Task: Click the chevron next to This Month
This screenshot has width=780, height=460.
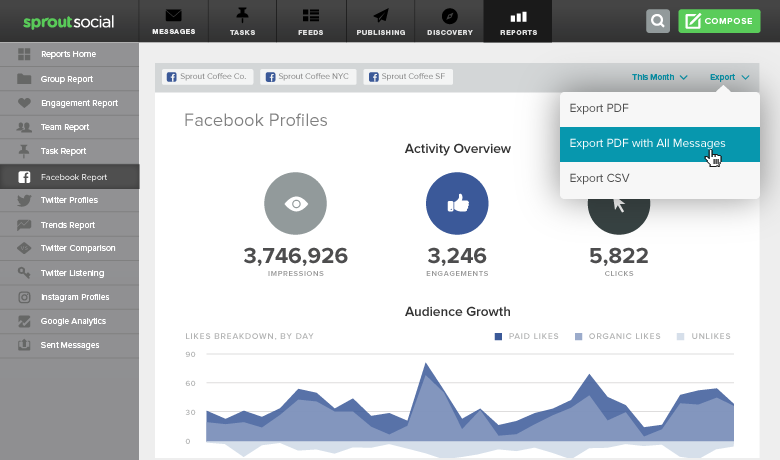Action: 683,77
